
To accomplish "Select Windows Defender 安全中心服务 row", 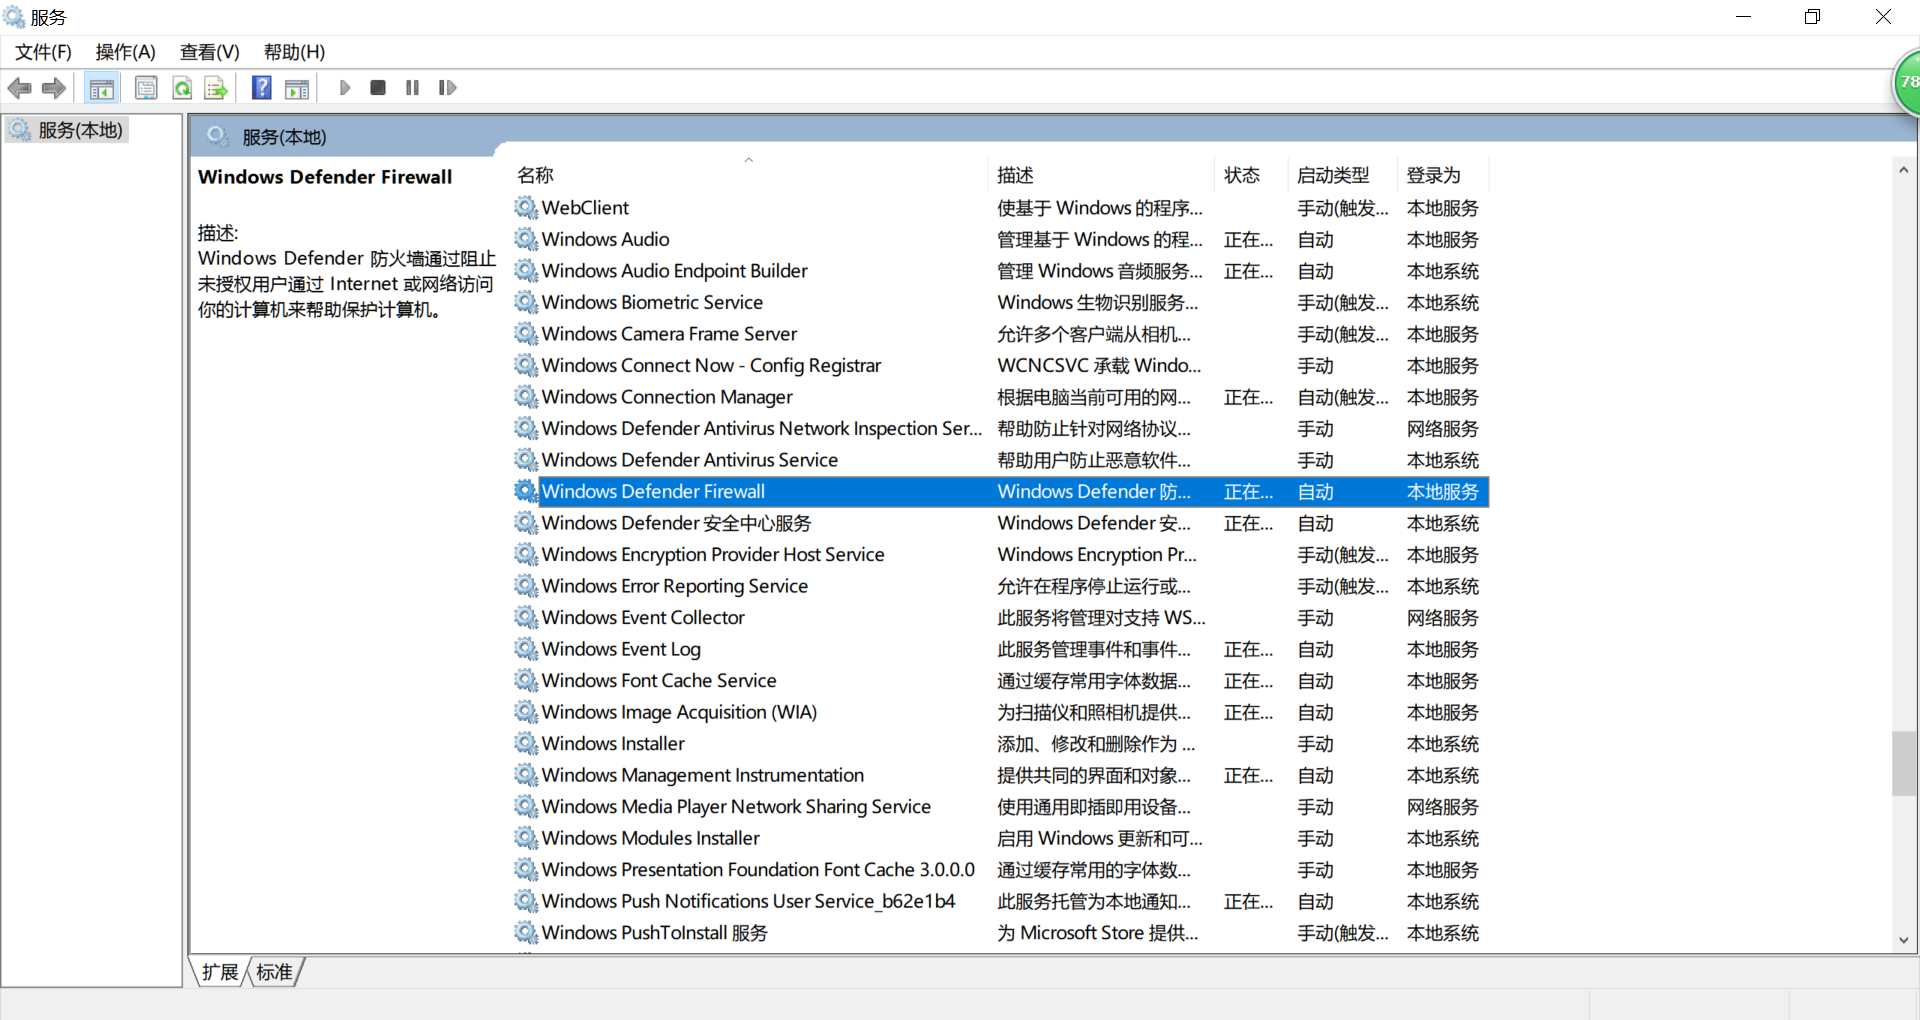I will [x=1001, y=523].
